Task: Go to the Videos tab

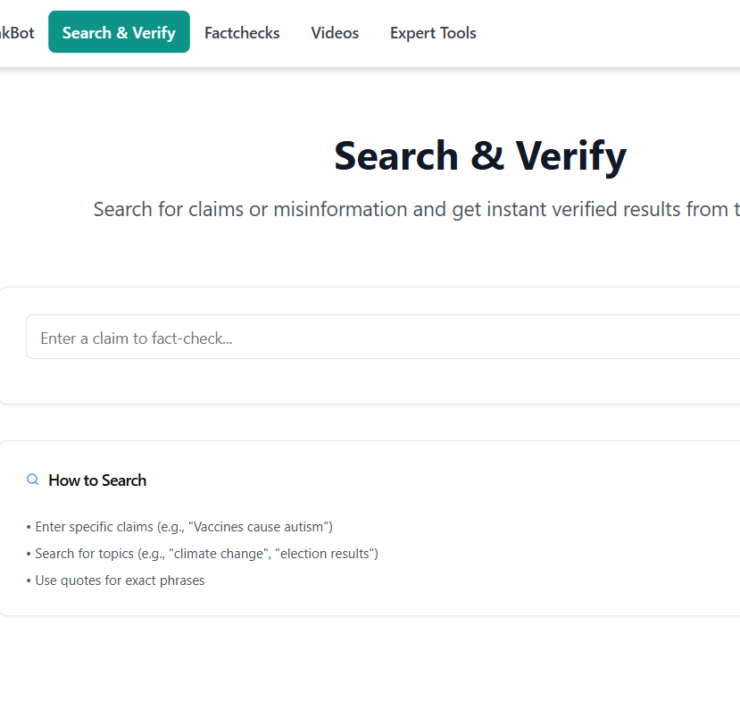Action: click(335, 33)
